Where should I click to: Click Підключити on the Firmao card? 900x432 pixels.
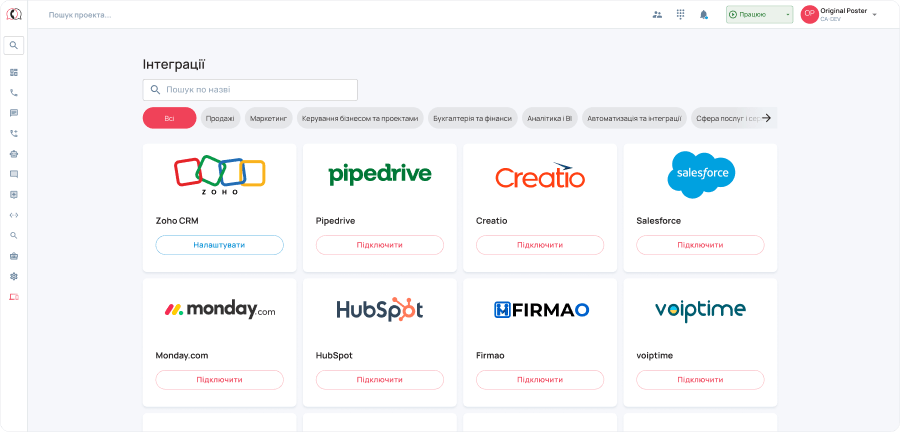(540, 380)
